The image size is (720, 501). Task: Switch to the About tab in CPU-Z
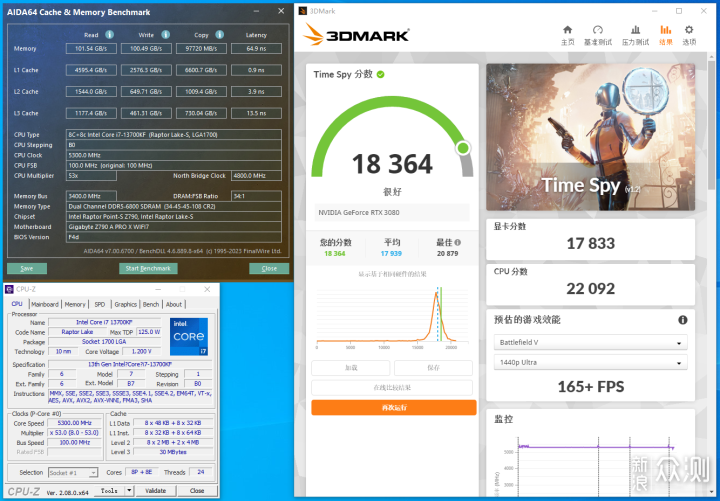(x=174, y=304)
